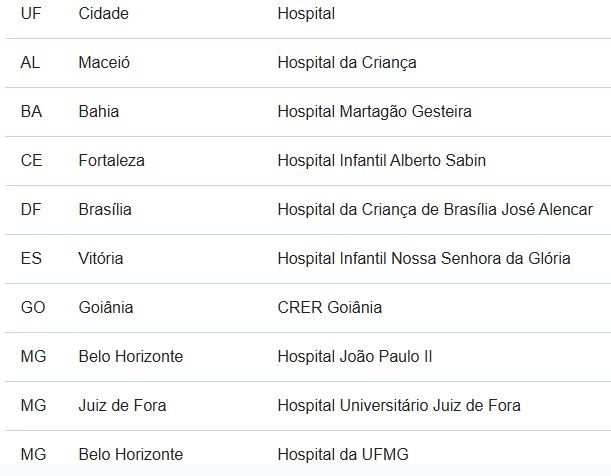Select CRER Goiânia hospital entry
Viewport: 611px width, 476px height.
(x=330, y=308)
